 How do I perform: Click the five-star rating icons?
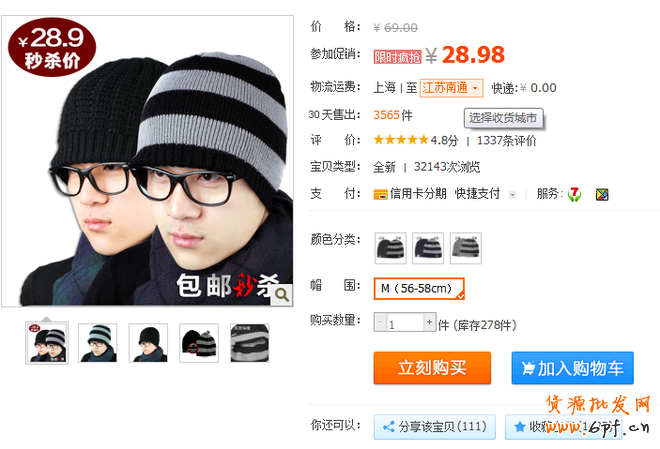coord(401,139)
